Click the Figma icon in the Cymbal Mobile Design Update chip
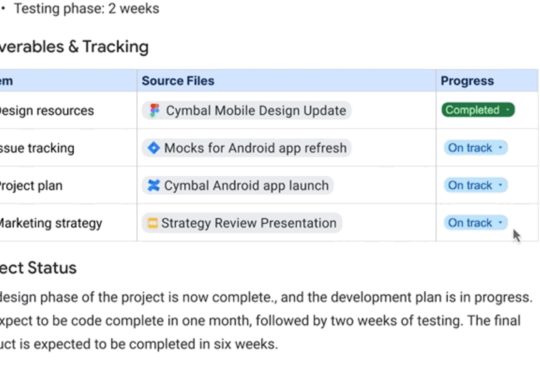The image size is (540, 370). 154,111
